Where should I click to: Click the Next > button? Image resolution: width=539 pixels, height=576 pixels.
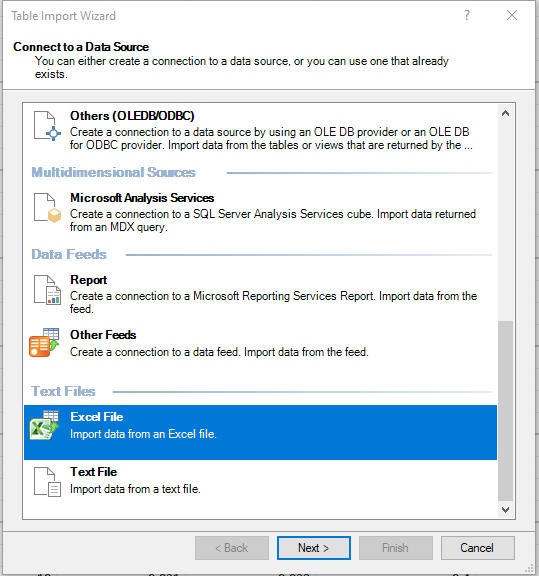314,548
